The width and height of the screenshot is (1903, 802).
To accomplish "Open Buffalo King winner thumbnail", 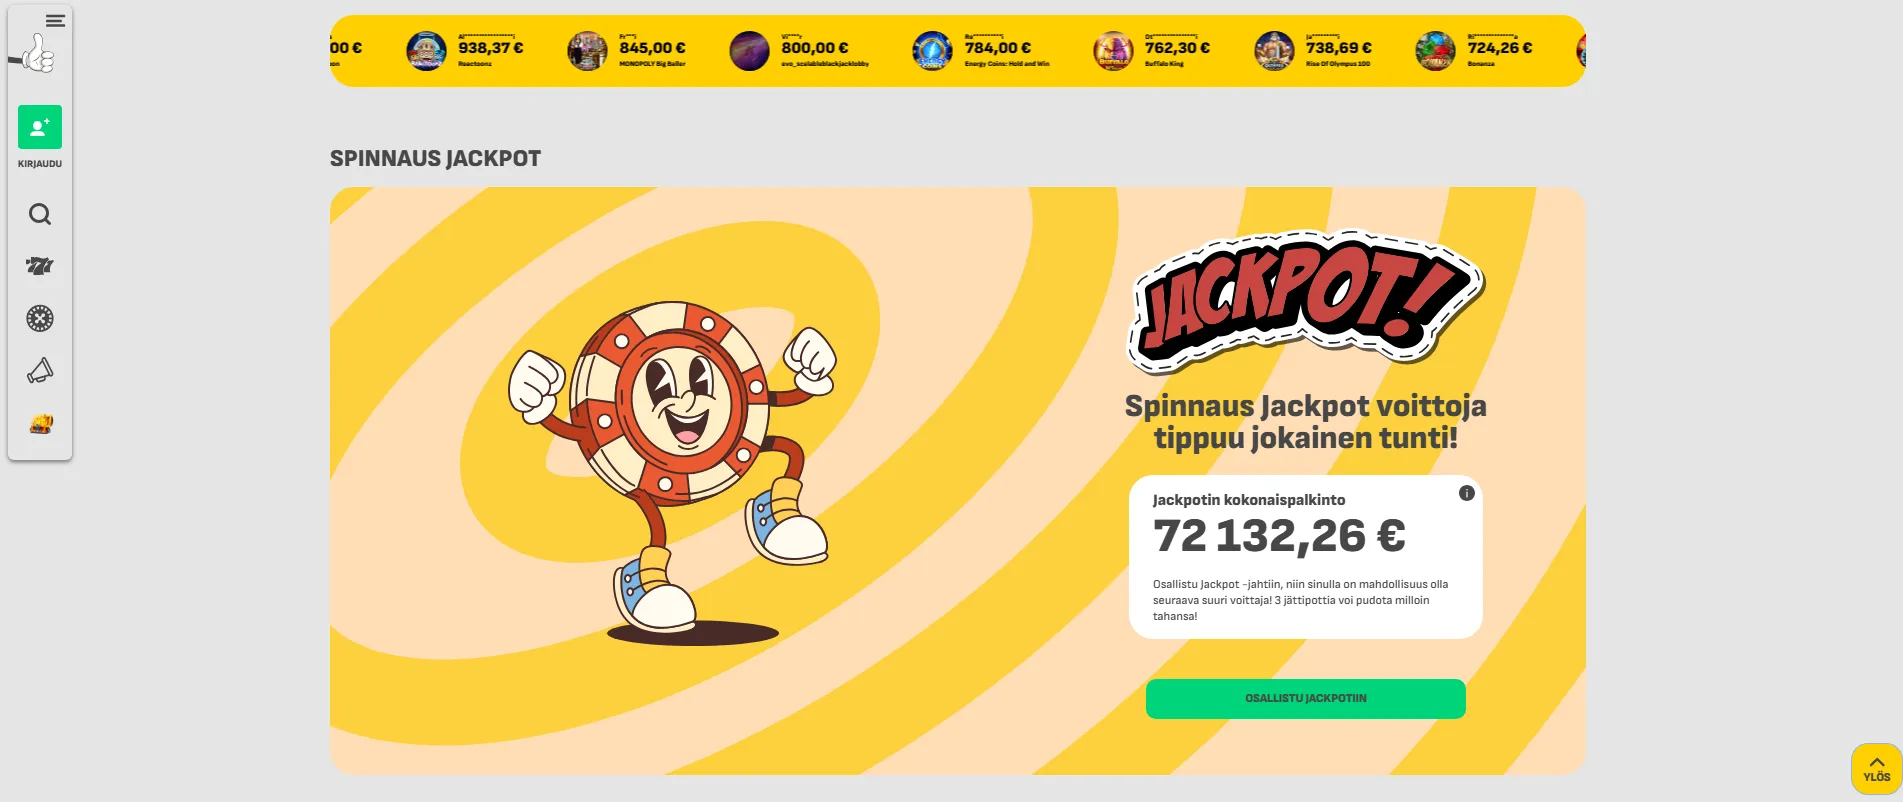I will [x=1113, y=51].
